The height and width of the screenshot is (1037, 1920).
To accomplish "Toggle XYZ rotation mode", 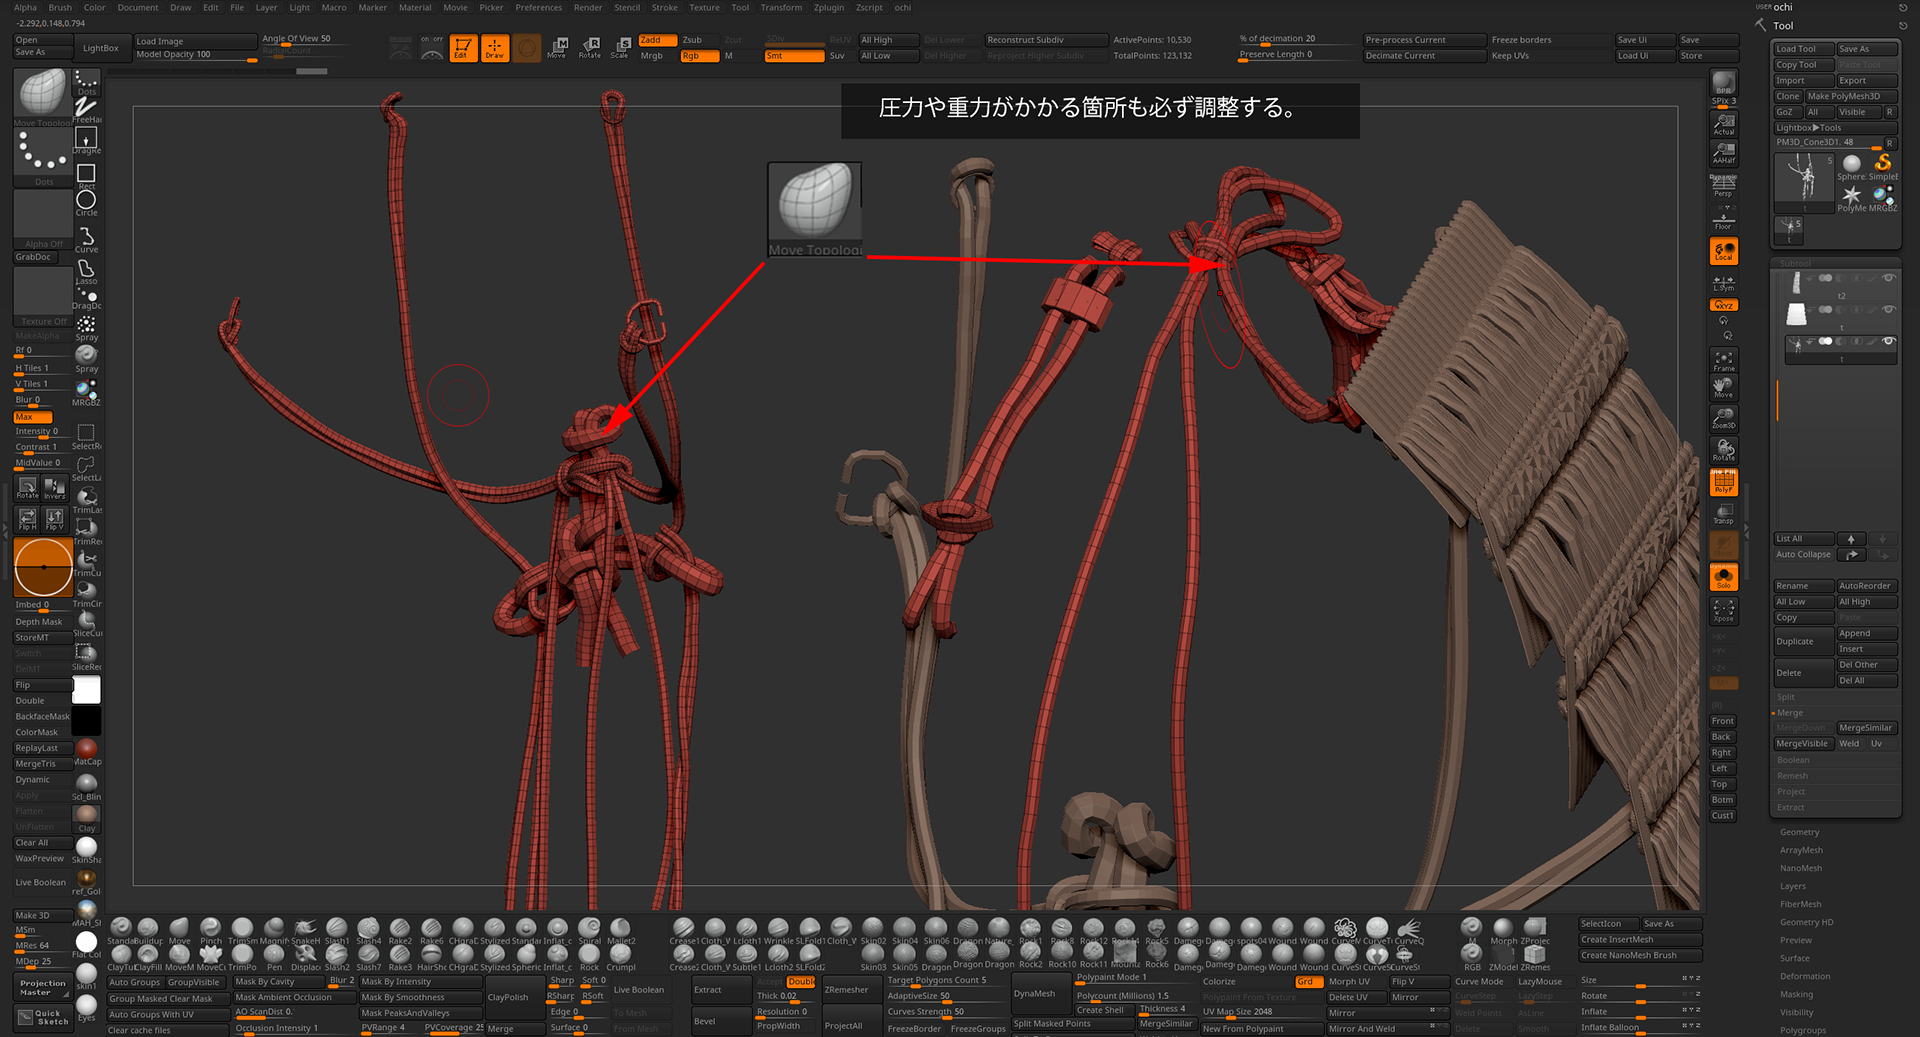I will pyautogui.click(x=1724, y=305).
